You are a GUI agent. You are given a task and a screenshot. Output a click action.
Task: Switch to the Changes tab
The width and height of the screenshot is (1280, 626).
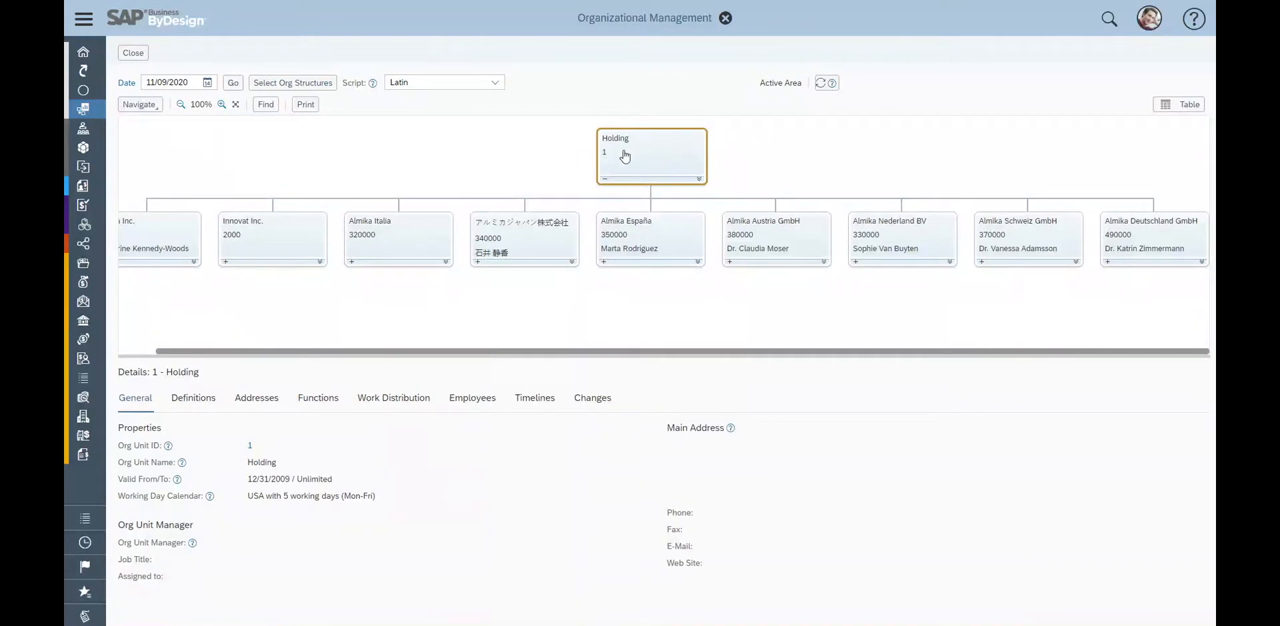pyautogui.click(x=593, y=398)
